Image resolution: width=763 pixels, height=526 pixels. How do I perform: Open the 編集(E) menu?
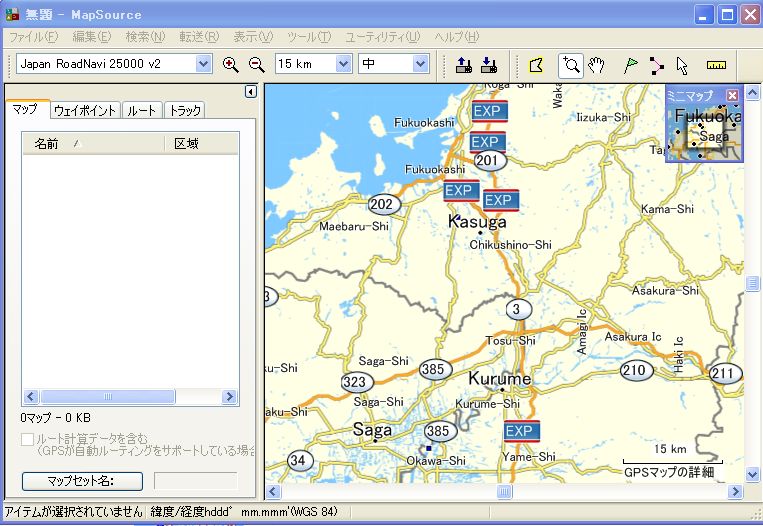tap(91, 36)
